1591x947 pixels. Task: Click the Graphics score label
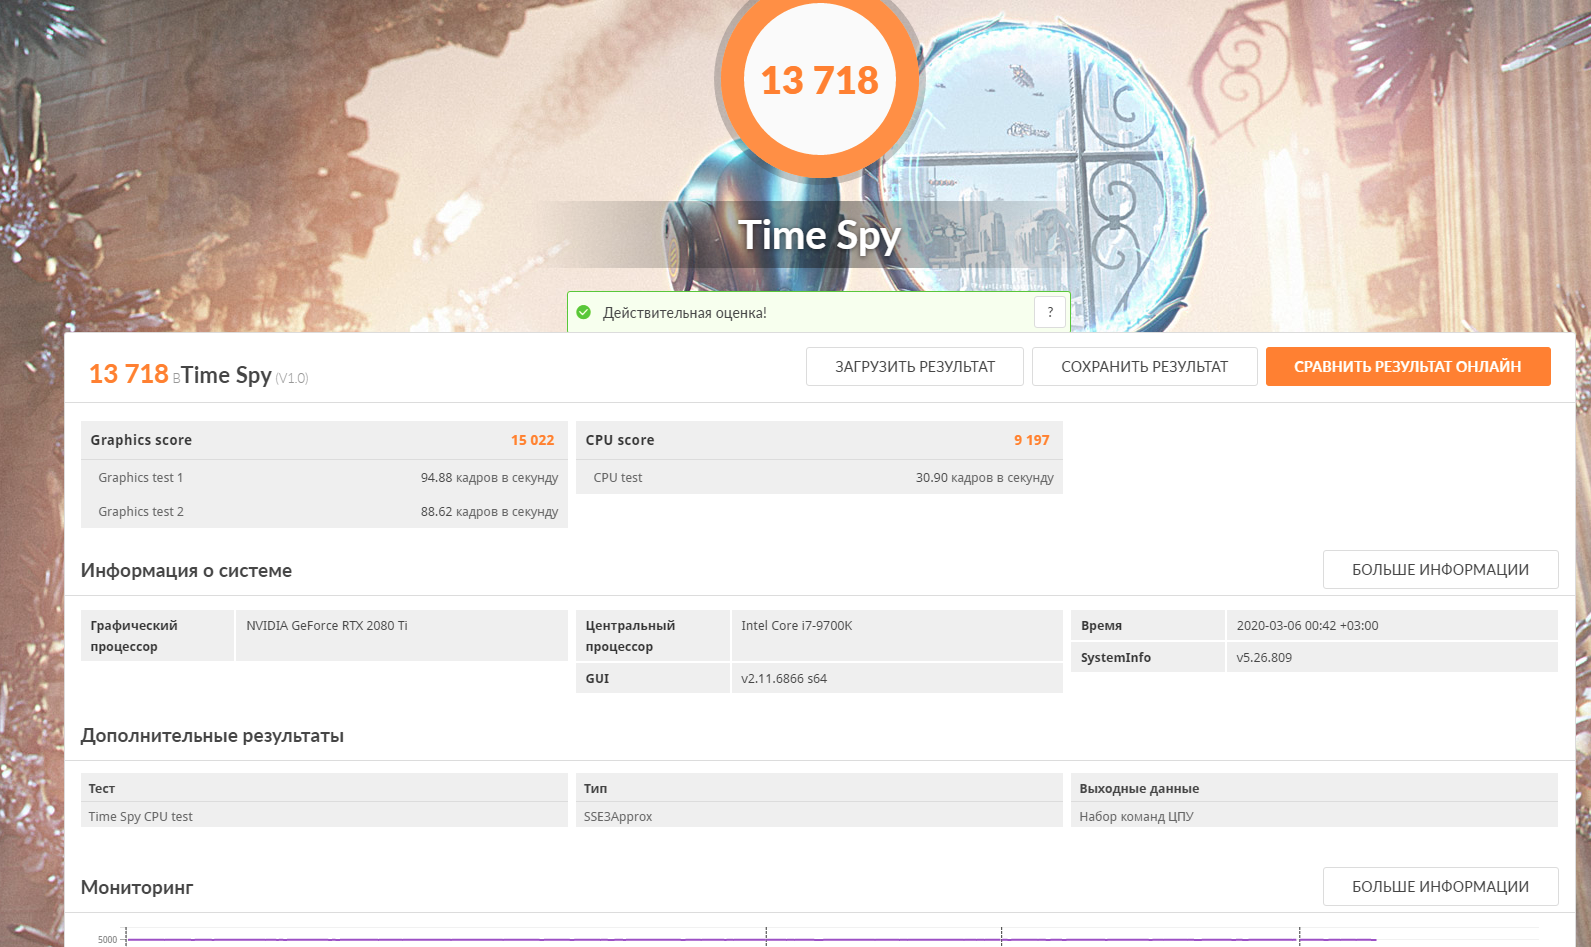tap(141, 440)
